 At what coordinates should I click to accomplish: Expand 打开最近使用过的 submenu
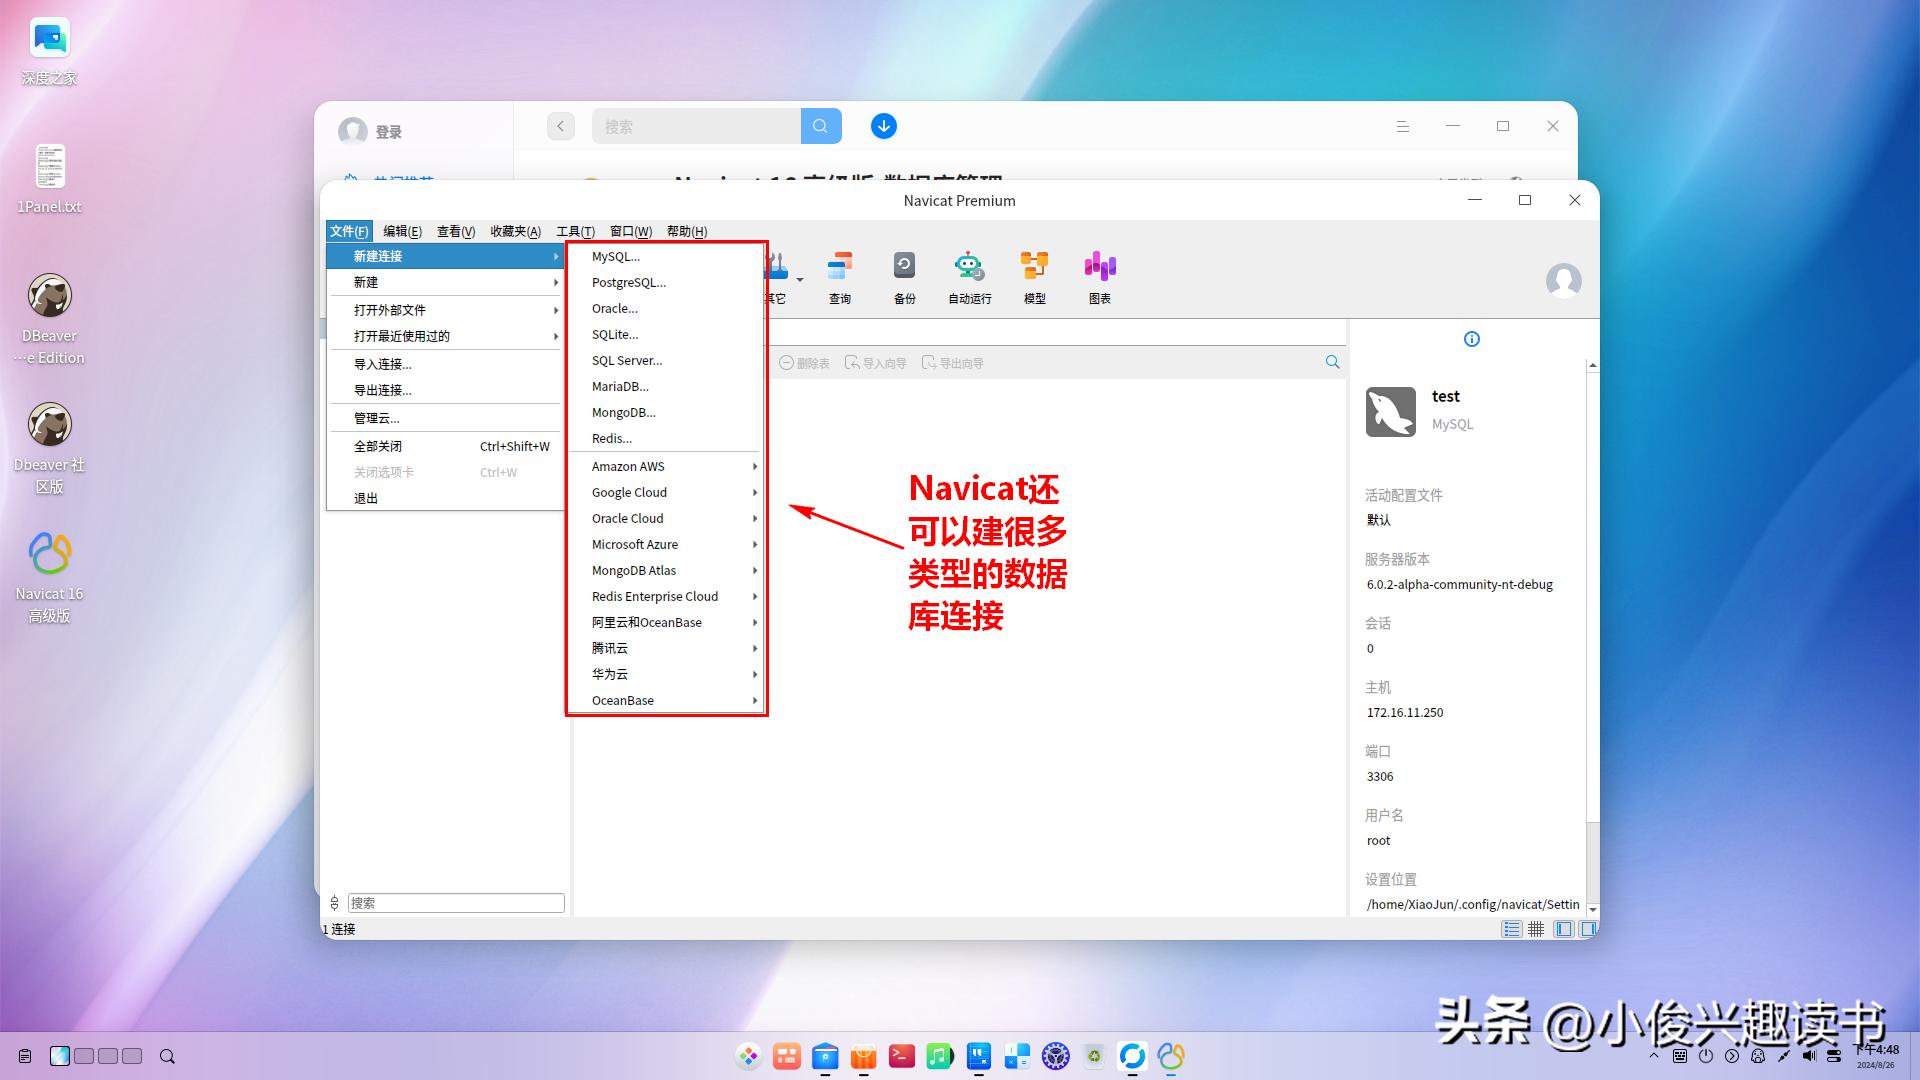445,336
